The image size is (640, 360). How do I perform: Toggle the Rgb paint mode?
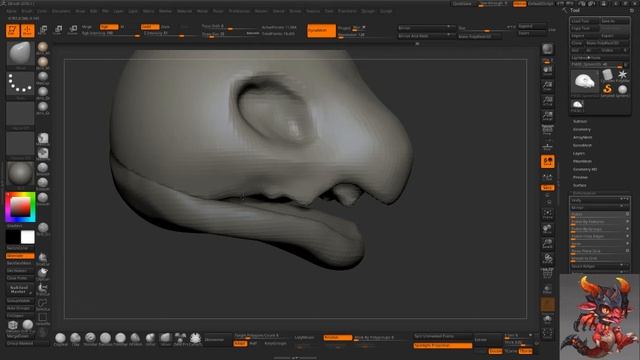[109, 27]
